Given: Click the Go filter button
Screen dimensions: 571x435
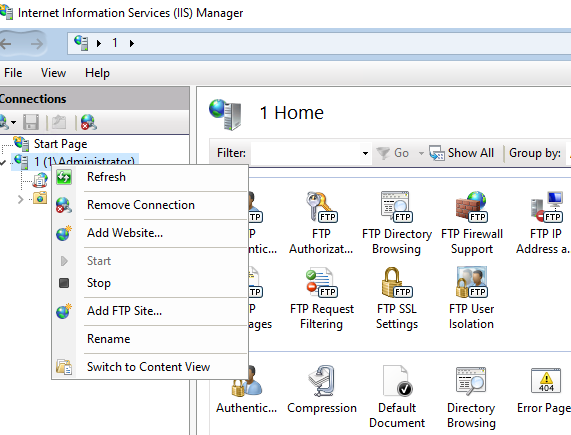Looking at the screenshot, I should pos(393,153).
